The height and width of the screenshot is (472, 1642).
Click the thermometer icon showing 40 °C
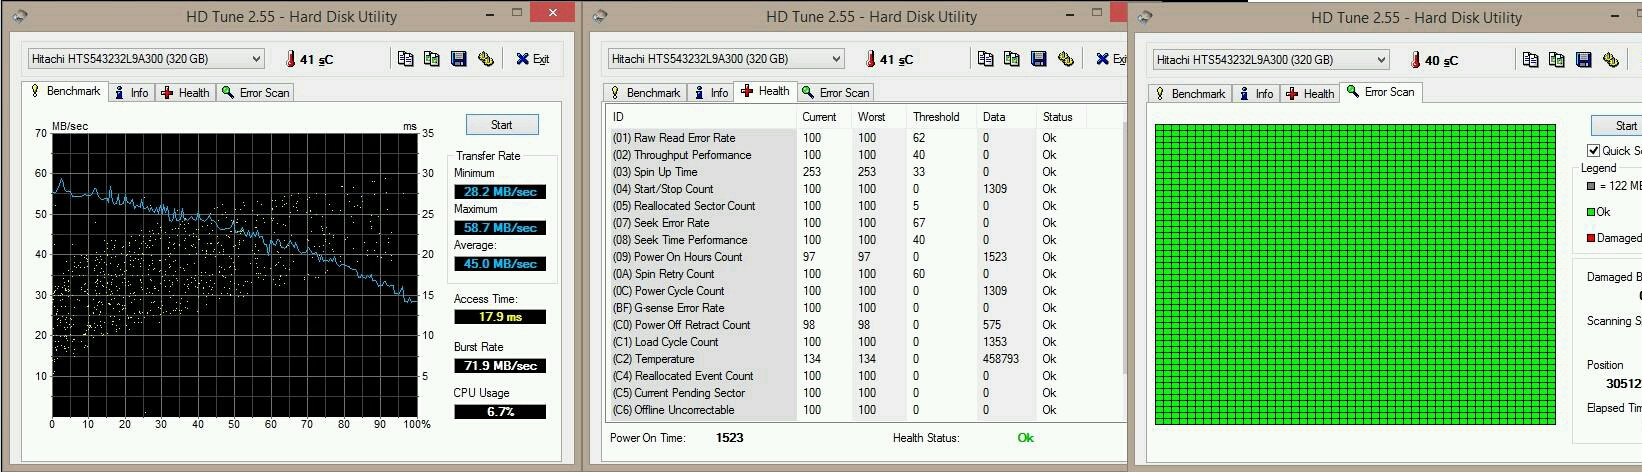point(1415,60)
